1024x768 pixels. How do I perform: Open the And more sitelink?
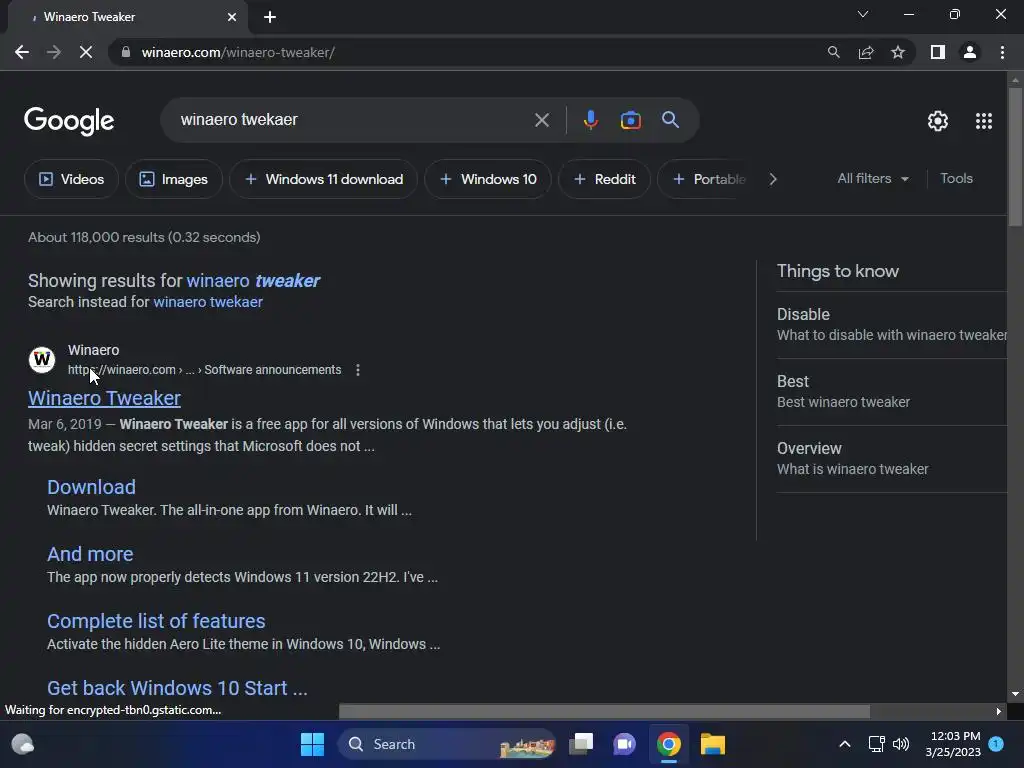click(90, 554)
